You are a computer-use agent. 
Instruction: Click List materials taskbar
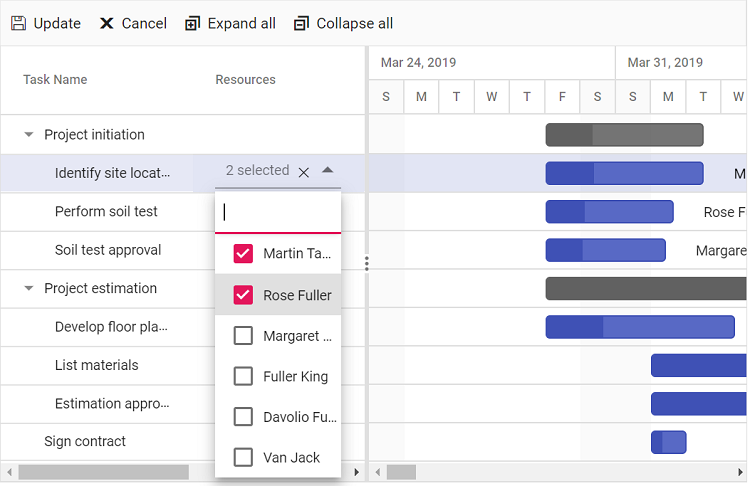(x=699, y=365)
